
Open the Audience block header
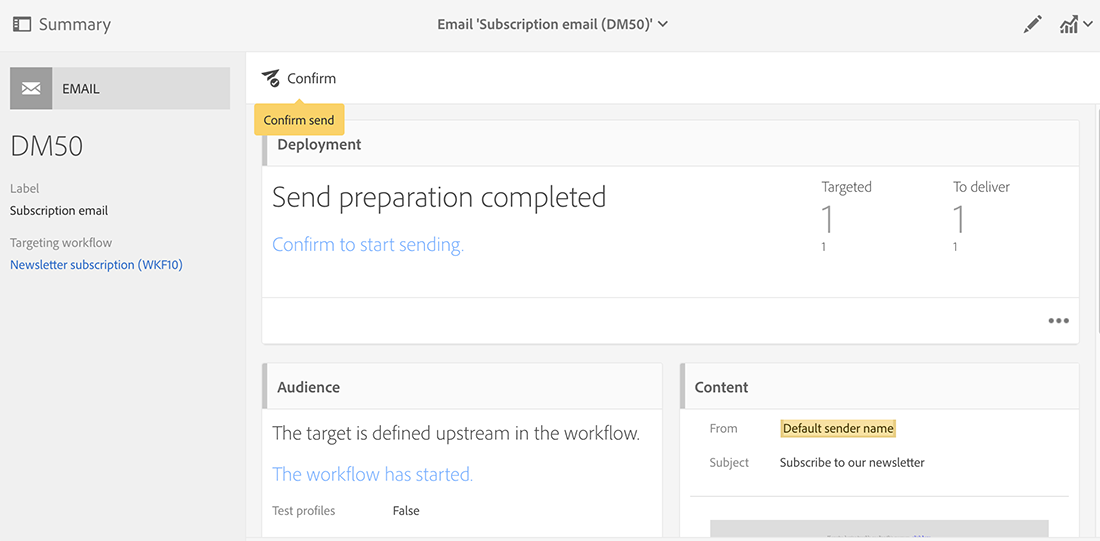(x=308, y=387)
